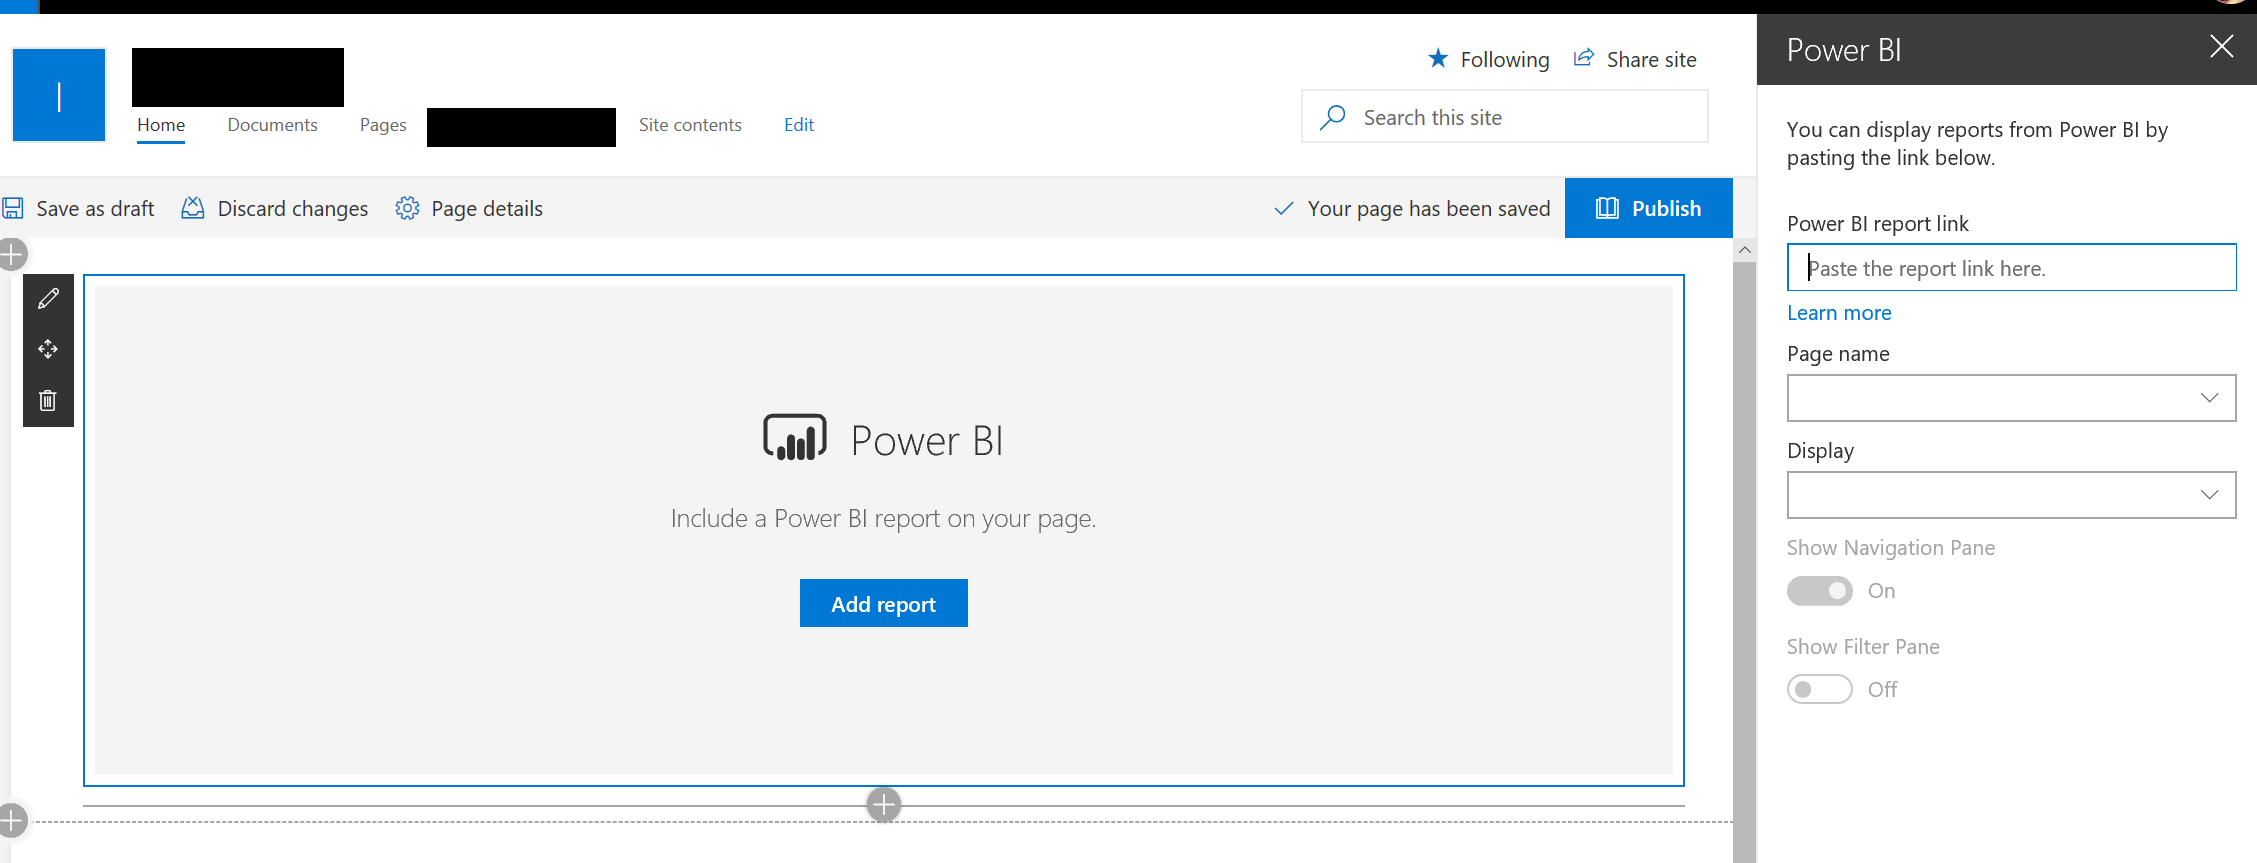Click the edit web part pencil icon

(x=48, y=299)
